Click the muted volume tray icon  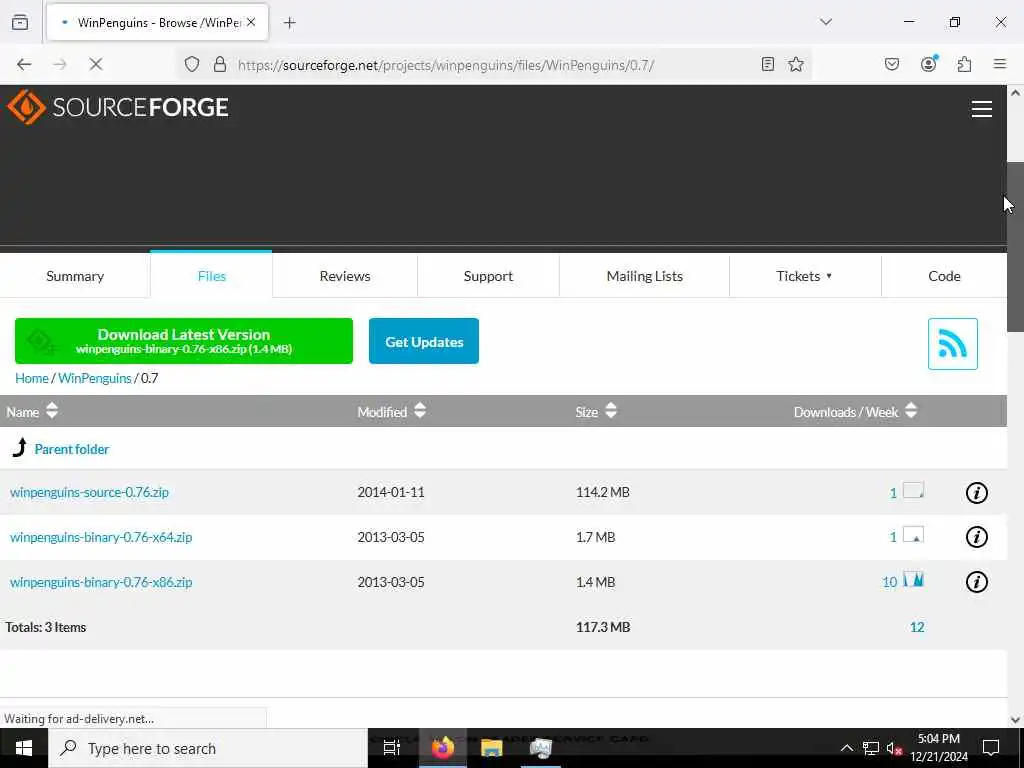click(x=895, y=748)
